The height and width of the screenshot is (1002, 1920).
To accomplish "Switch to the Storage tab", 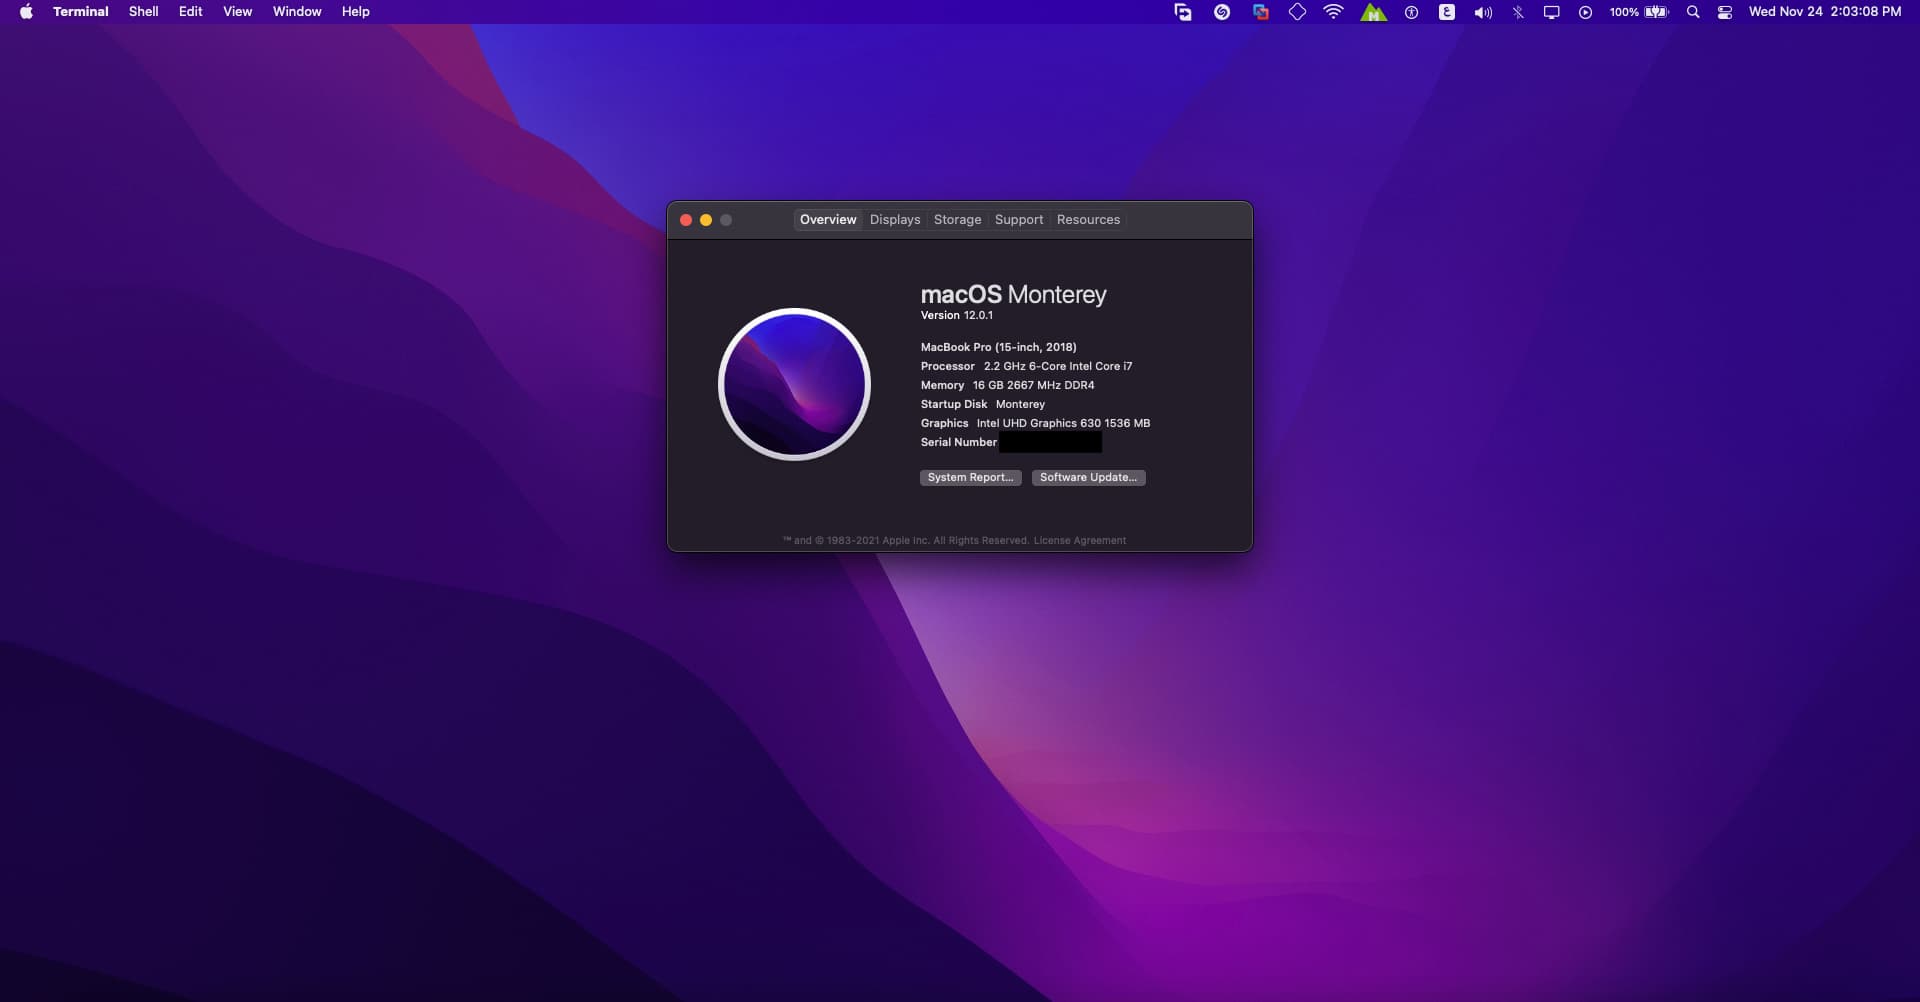I will (957, 220).
